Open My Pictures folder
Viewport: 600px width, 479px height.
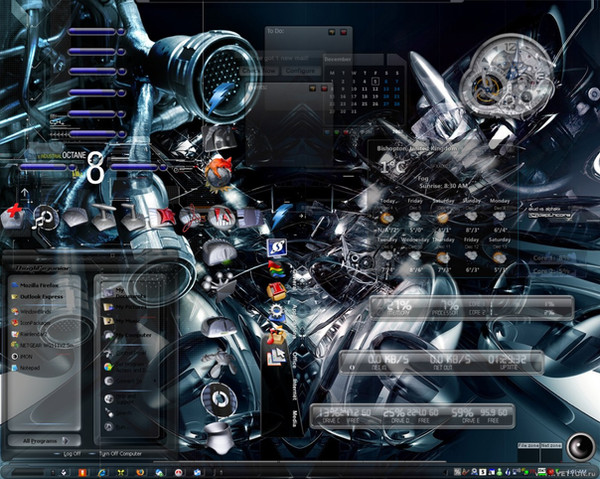[x=125, y=307]
